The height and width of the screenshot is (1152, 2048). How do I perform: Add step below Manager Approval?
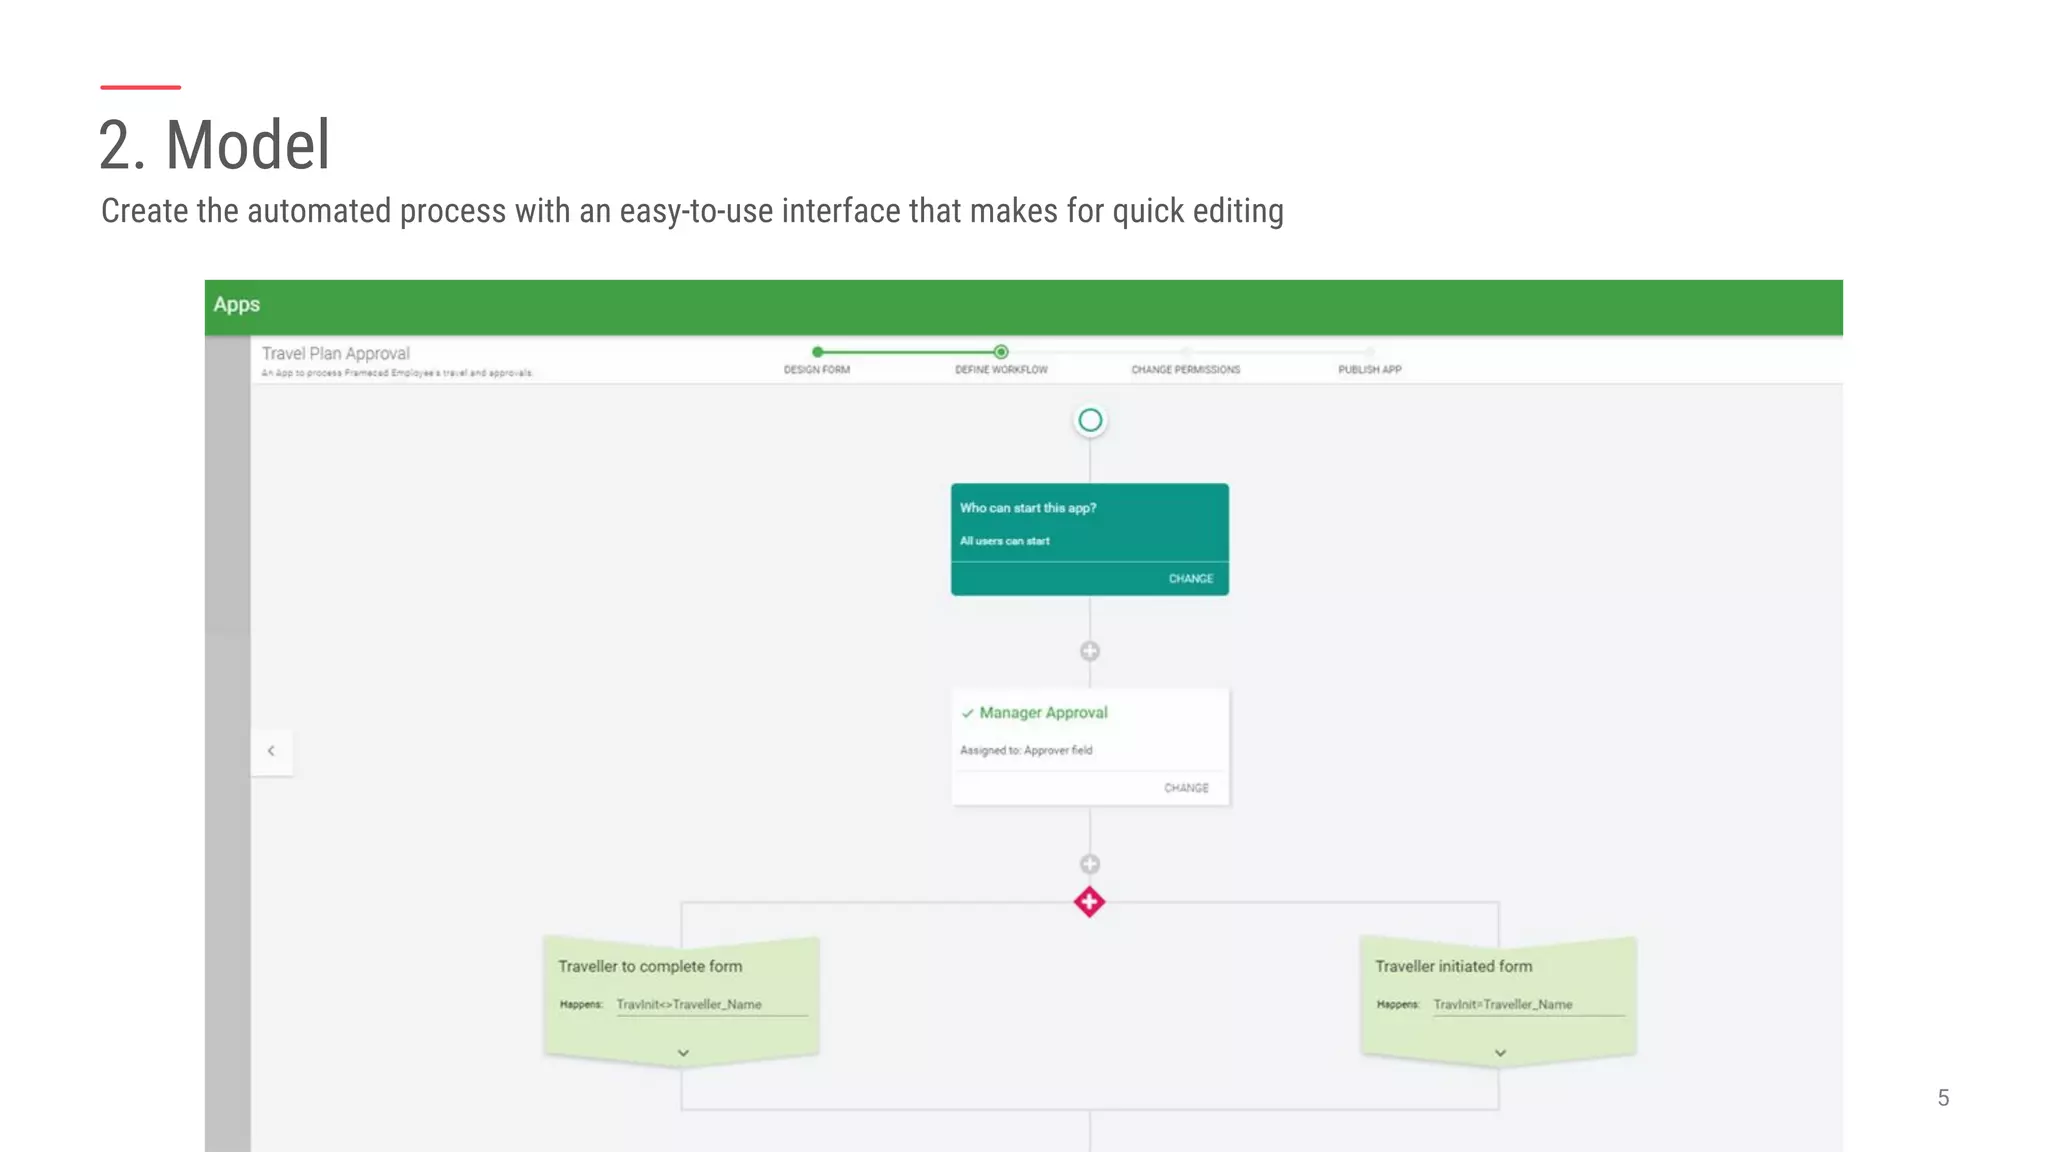[1090, 864]
